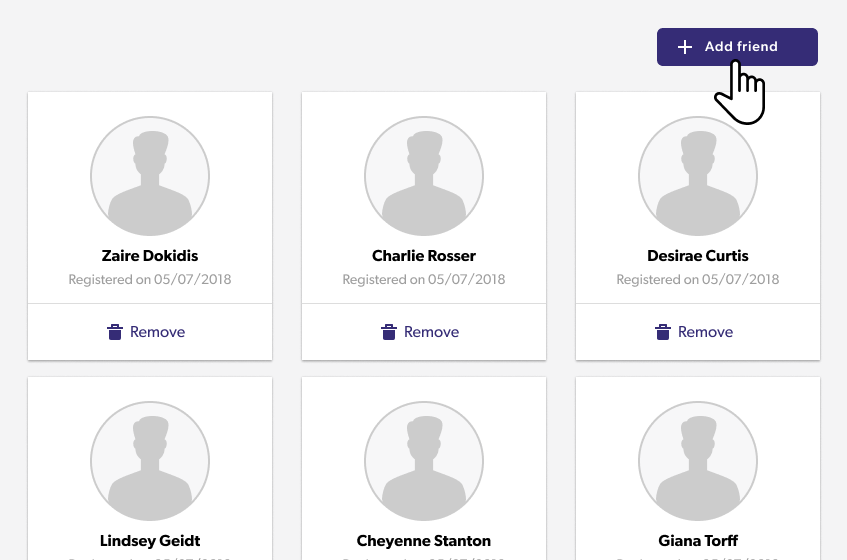847x560 pixels.
Task: Open Desirae Curtis avatar placeholder
Action: (698, 176)
